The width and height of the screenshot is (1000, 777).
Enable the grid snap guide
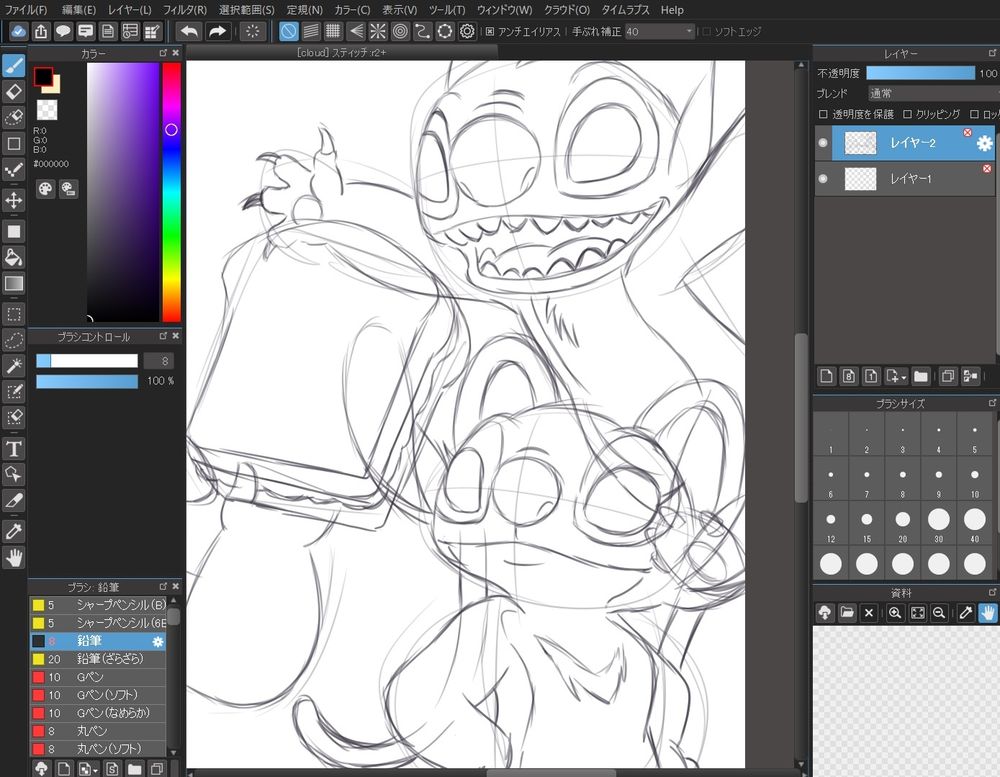pos(333,31)
